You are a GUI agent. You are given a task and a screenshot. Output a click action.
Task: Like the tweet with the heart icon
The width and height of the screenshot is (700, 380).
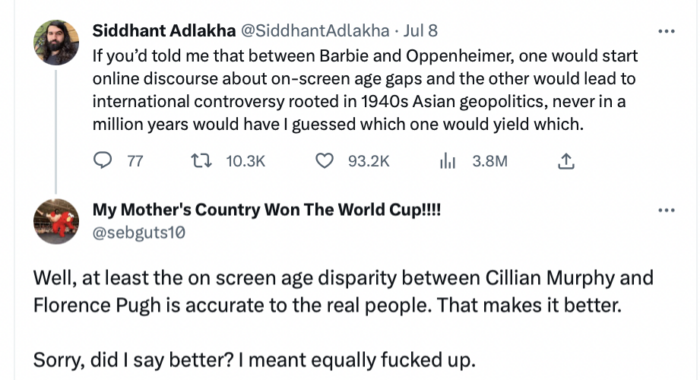pyautogui.click(x=325, y=161)
